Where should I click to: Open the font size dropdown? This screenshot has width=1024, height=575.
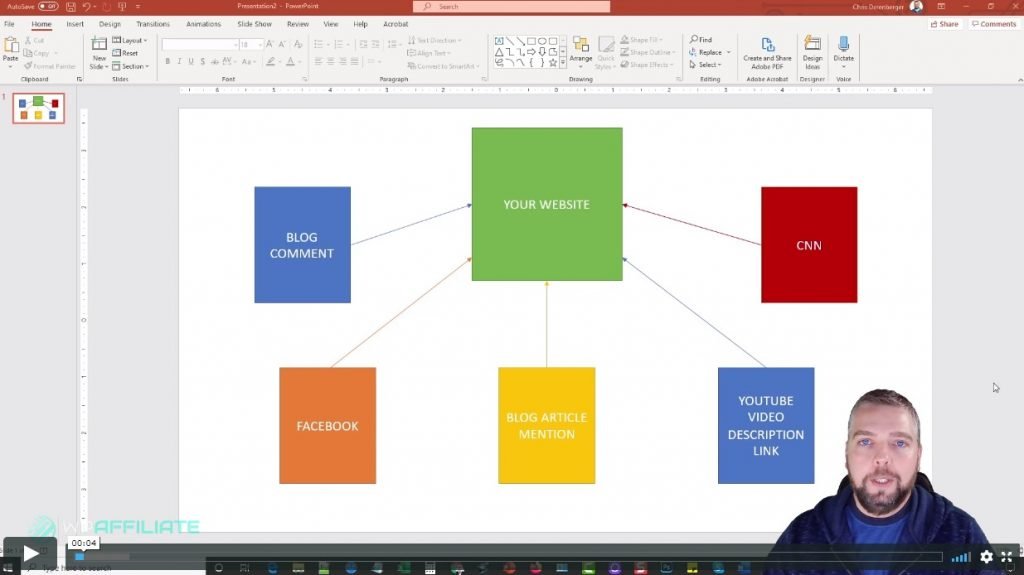pos(260,44)
